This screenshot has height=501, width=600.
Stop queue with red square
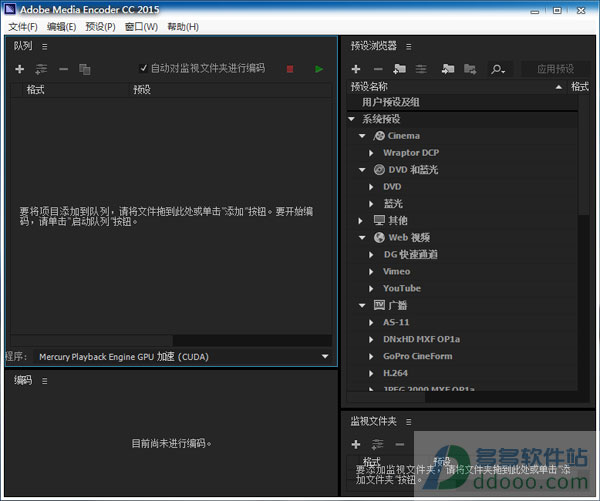point(290,69)
